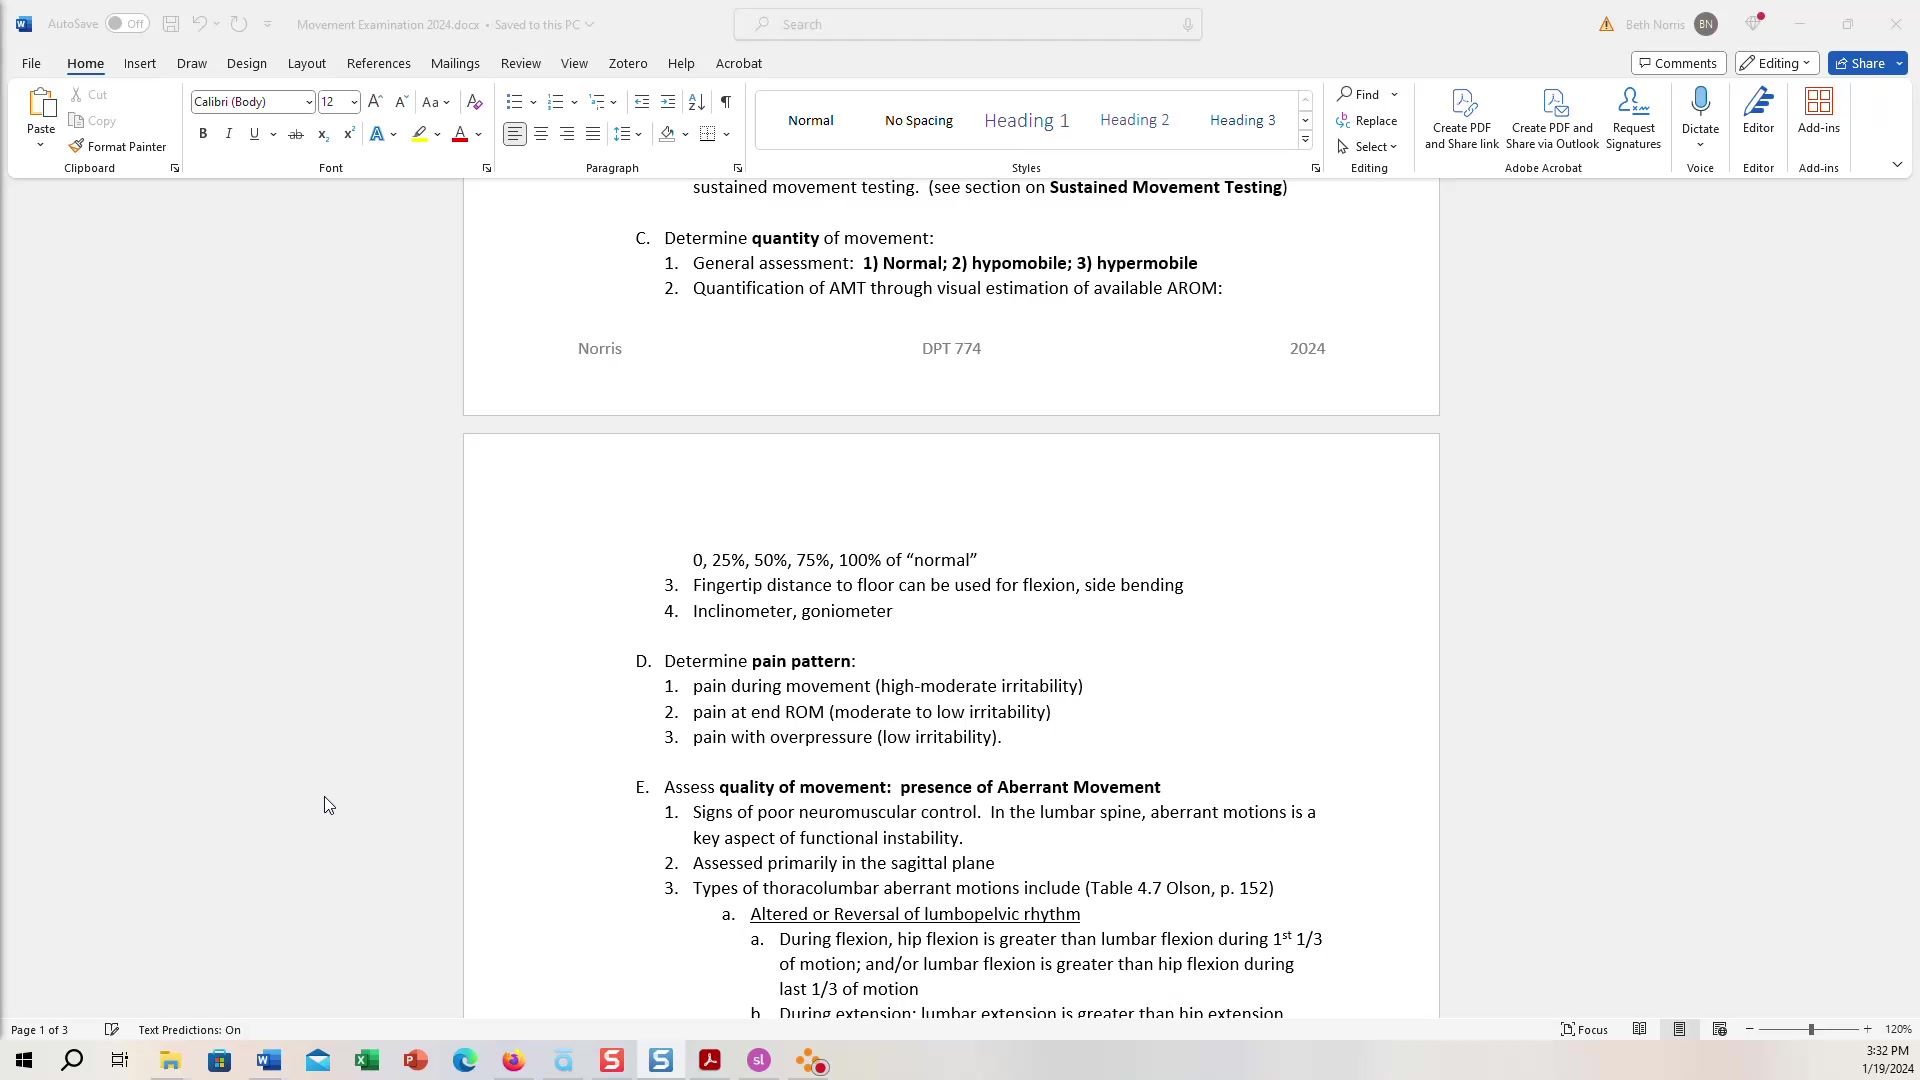Click the Clear All Formatting icon
The height and width of the screenshot is (1080, 1920).
click(475, 102)
